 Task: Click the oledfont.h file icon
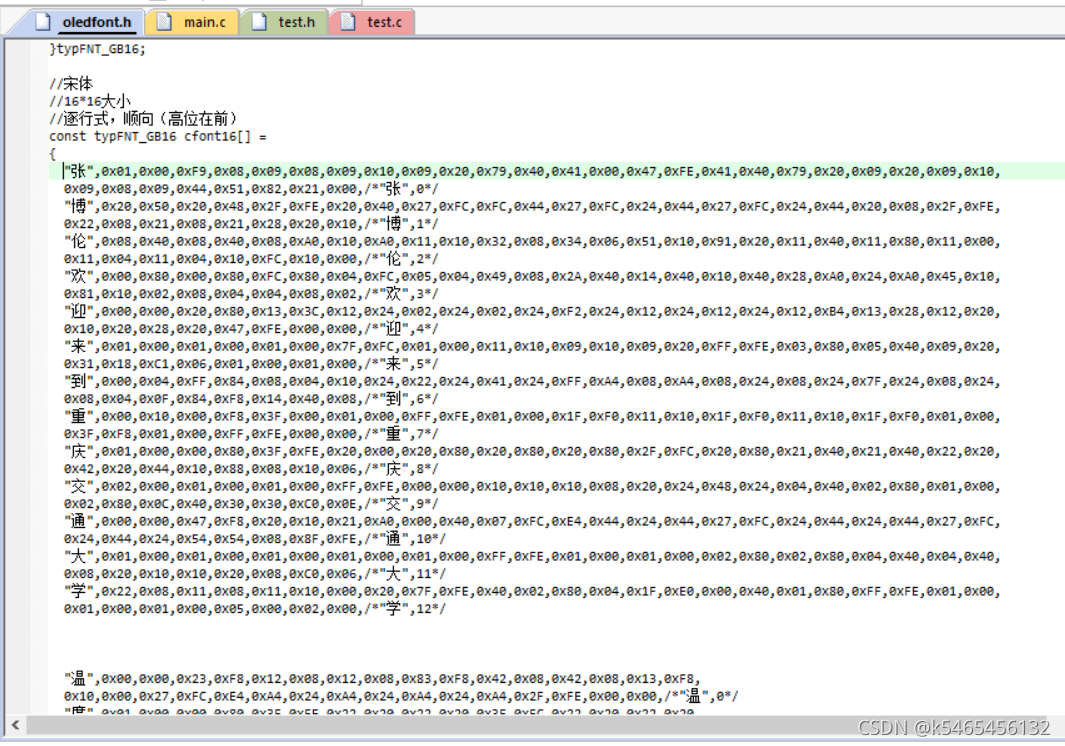tap(43, 22)
